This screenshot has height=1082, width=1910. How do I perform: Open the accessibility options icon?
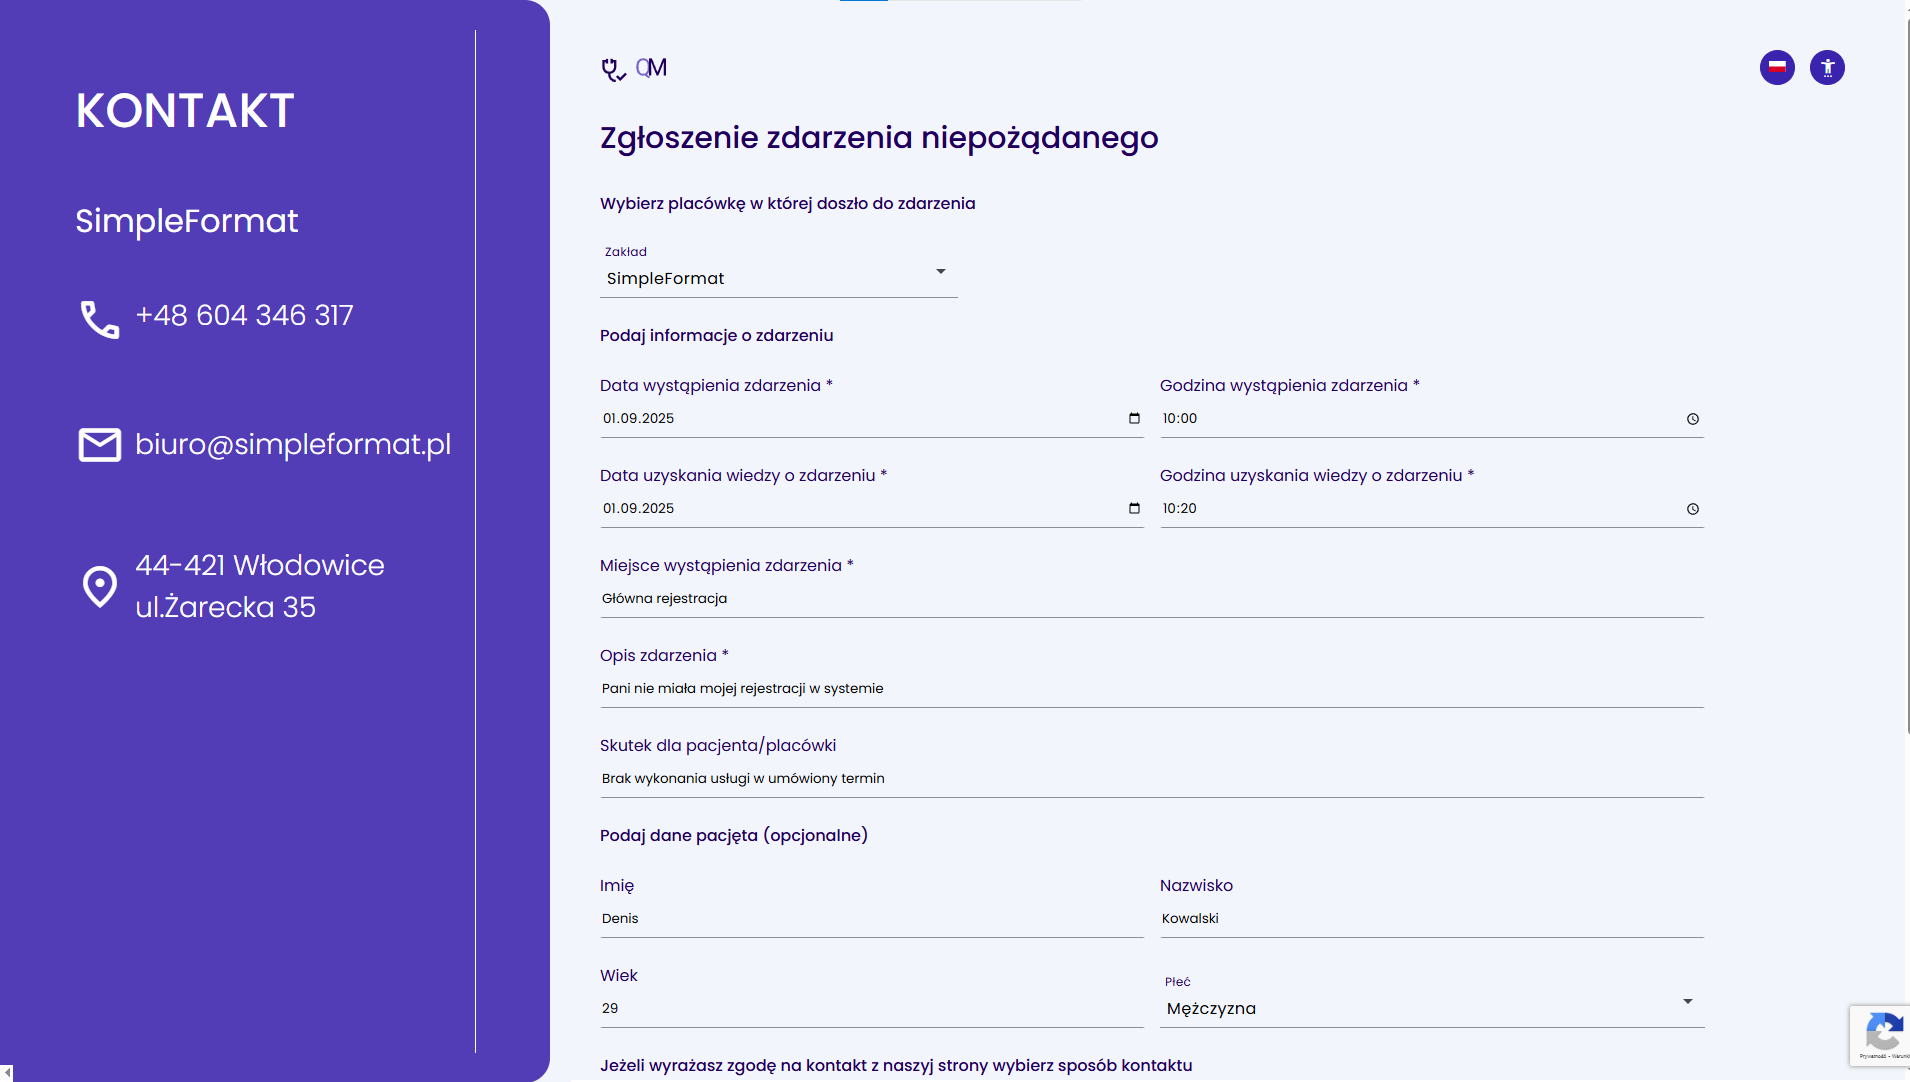tap(1827, 68)
